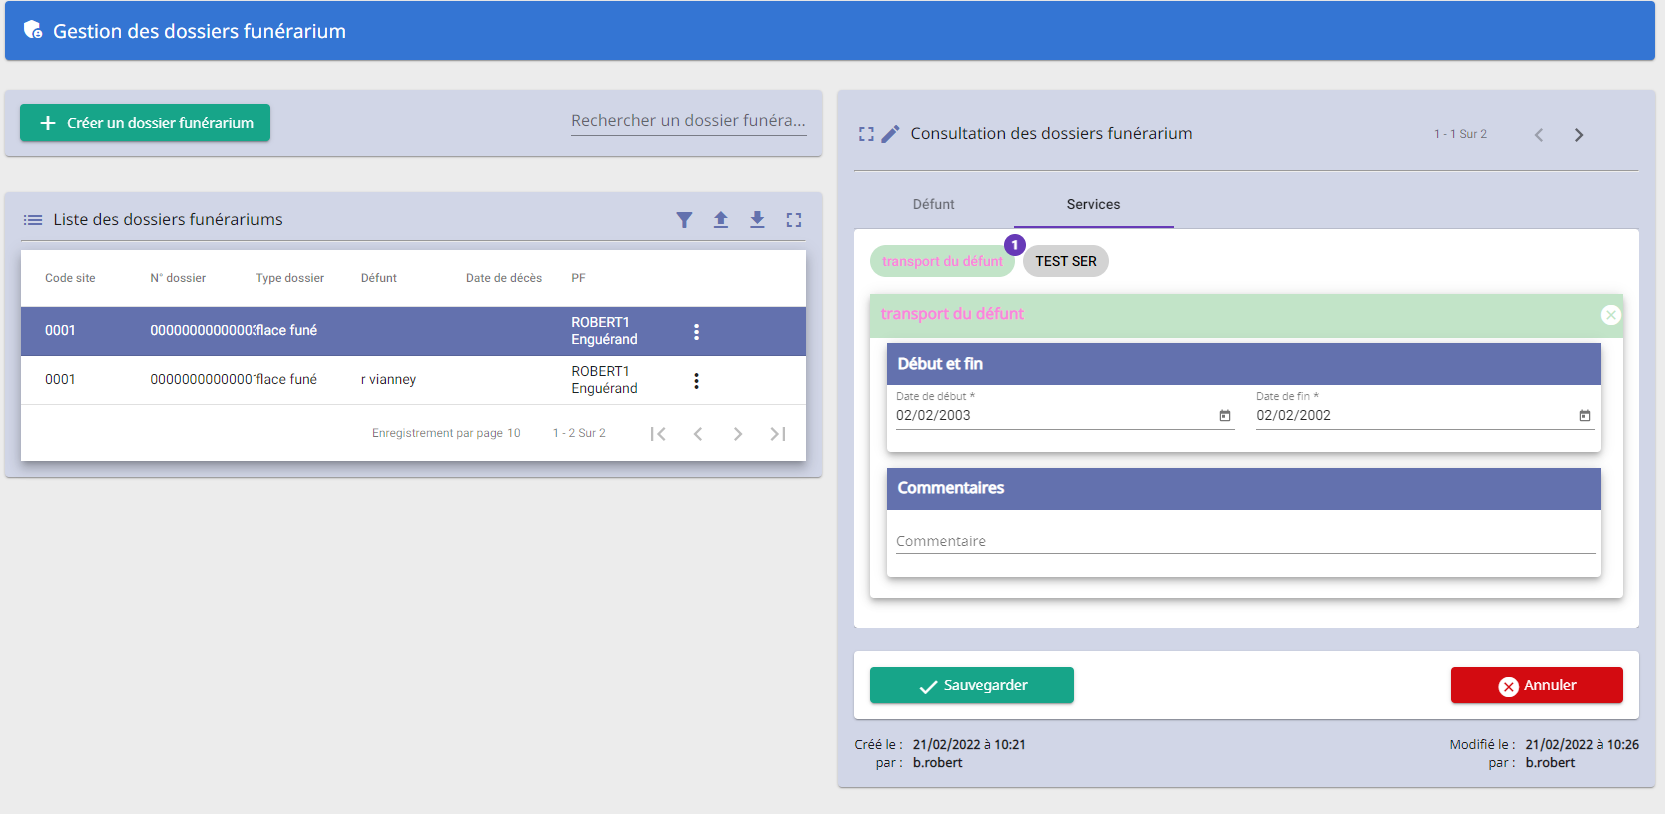Click Créer un dossier funérarium button

(145, 123)
